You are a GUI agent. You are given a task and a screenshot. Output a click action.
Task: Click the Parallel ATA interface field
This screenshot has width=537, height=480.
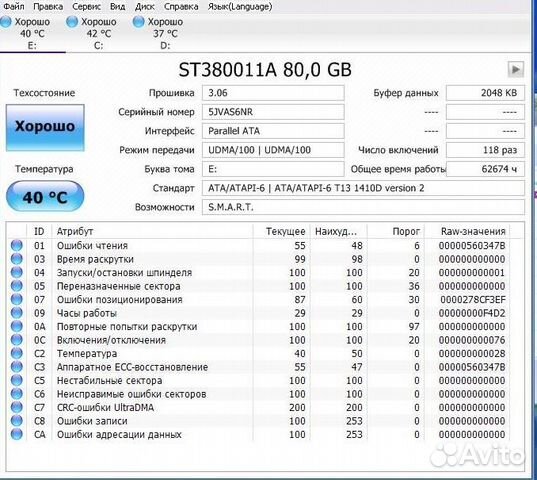click(273, 131)
